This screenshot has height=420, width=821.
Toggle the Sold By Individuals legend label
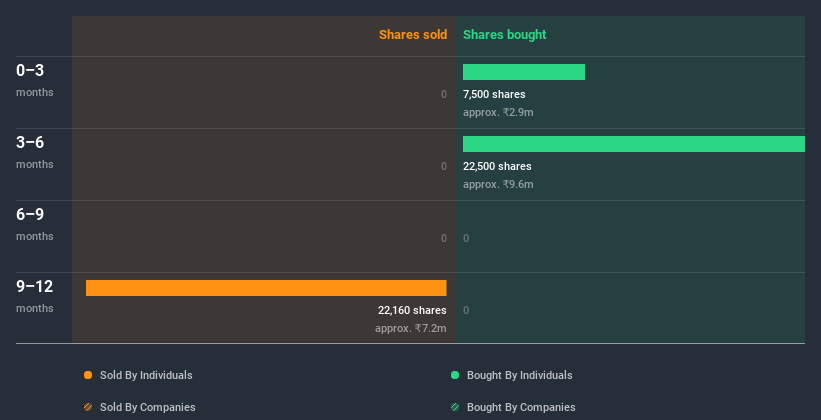coord(146,375)
